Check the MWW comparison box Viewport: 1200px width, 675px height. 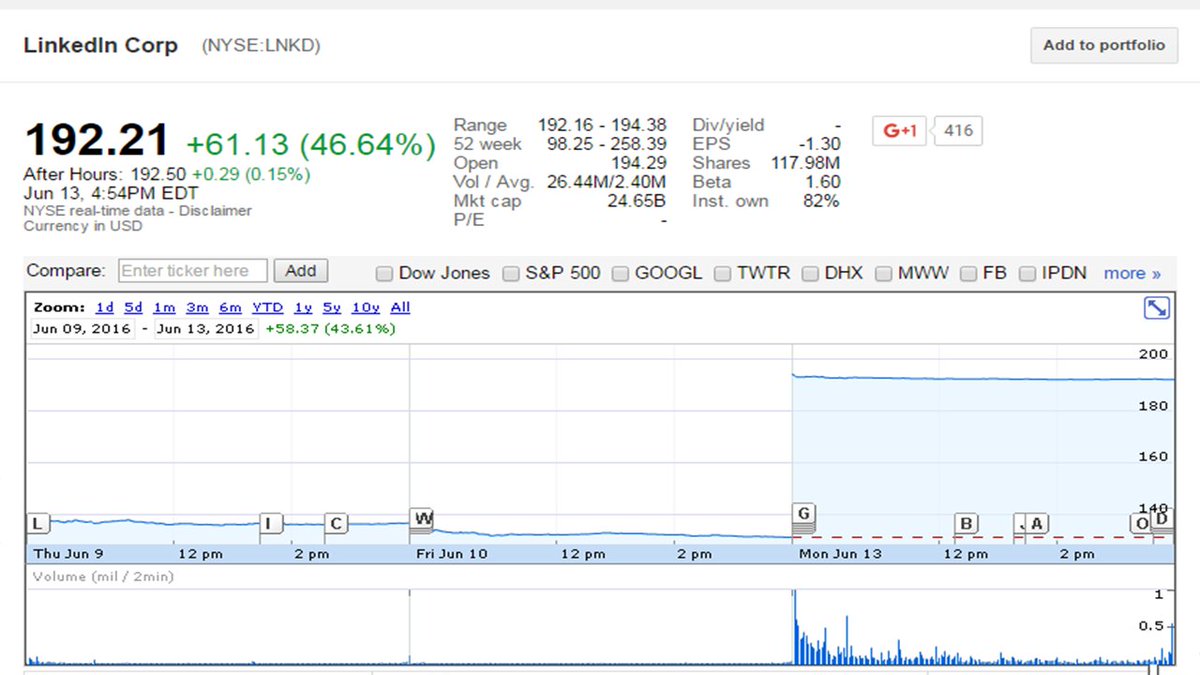(x=883, y=273)
